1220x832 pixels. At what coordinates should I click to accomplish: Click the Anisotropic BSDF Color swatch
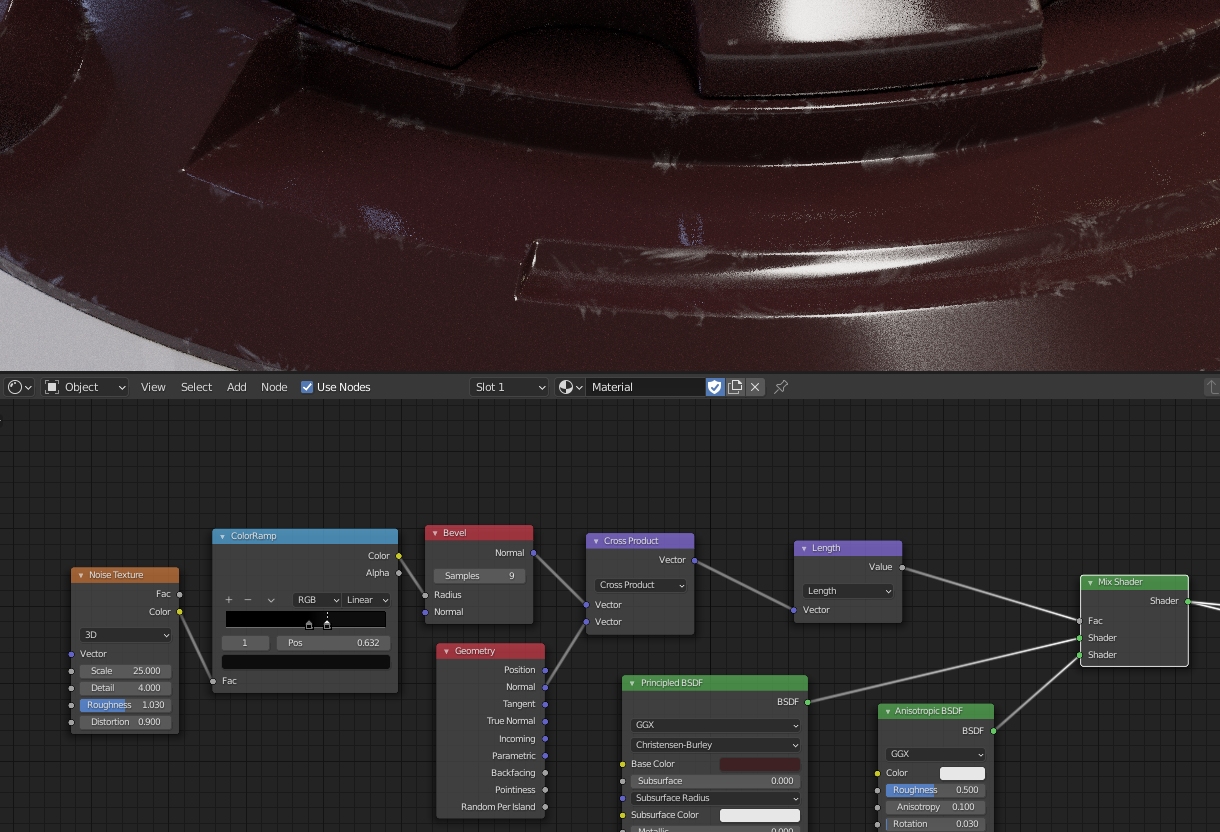962,773
